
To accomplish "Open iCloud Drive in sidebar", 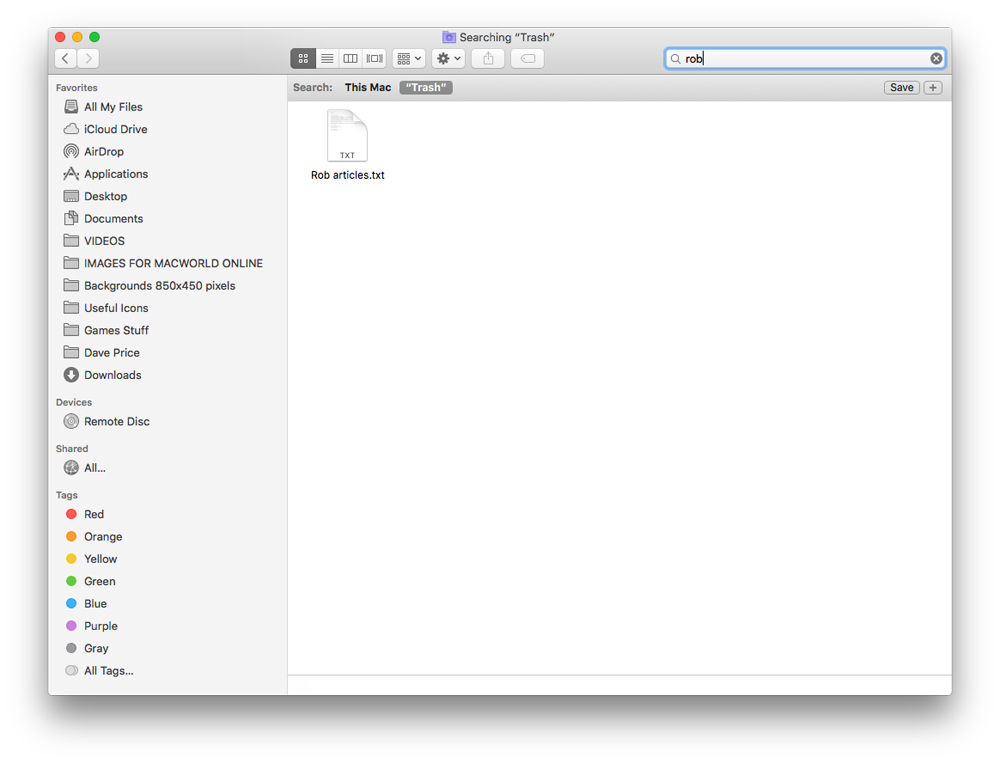I will pos(115,129).
